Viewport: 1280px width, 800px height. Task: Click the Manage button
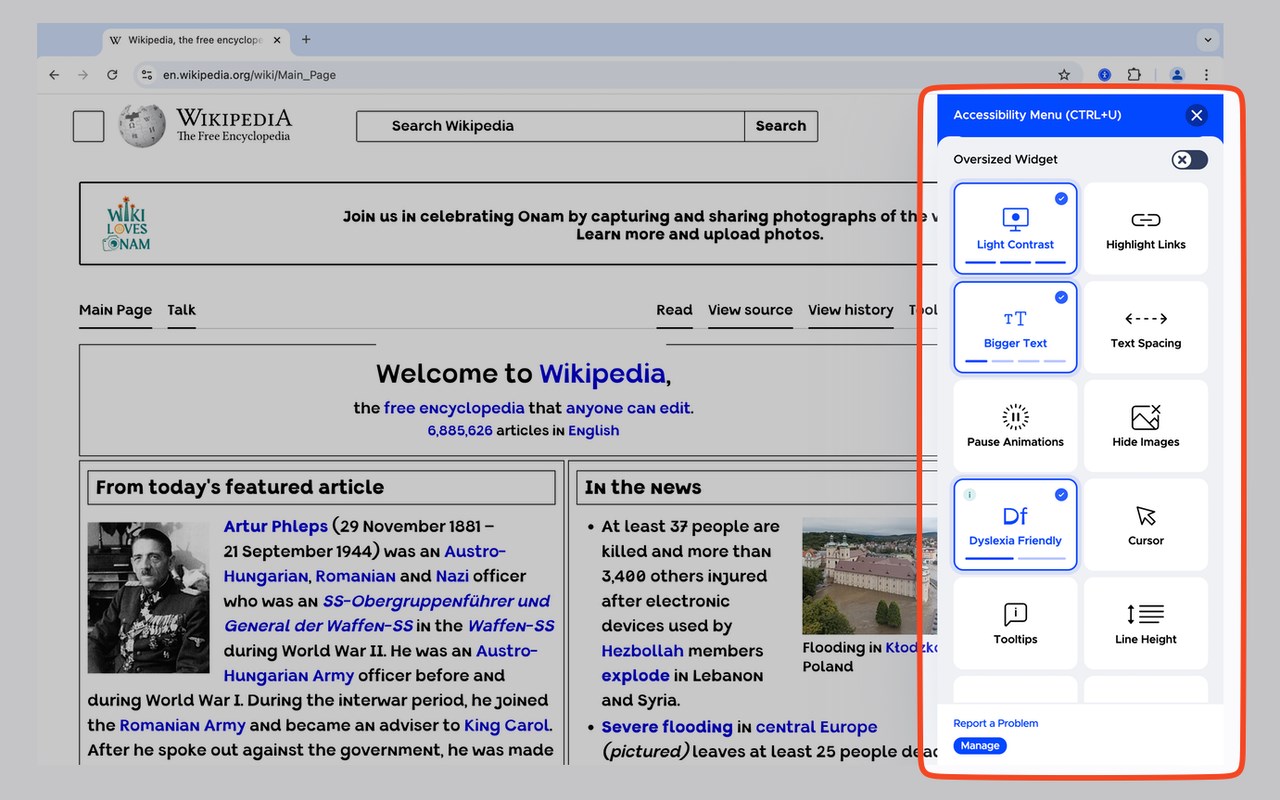(980, 745)
